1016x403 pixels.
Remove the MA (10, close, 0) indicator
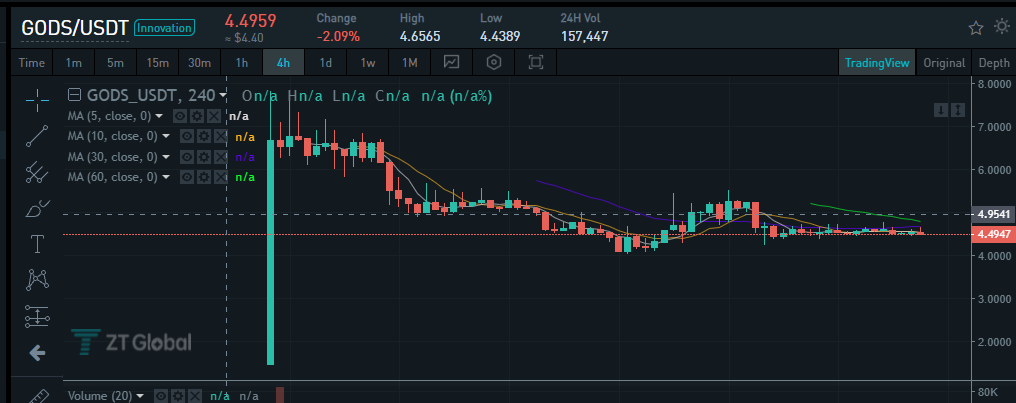222,137
